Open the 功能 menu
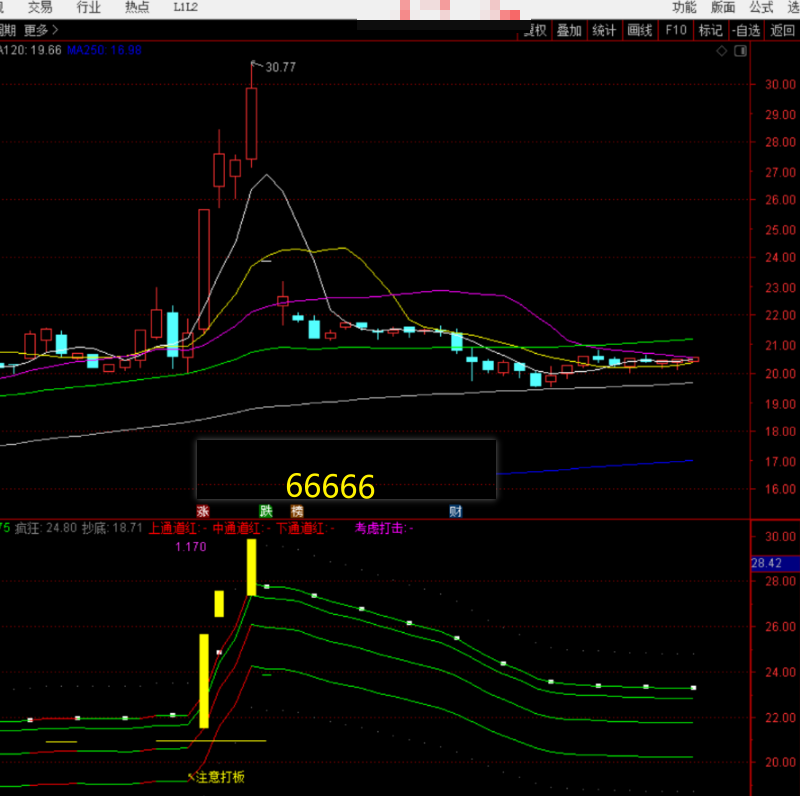 (684, 7)
